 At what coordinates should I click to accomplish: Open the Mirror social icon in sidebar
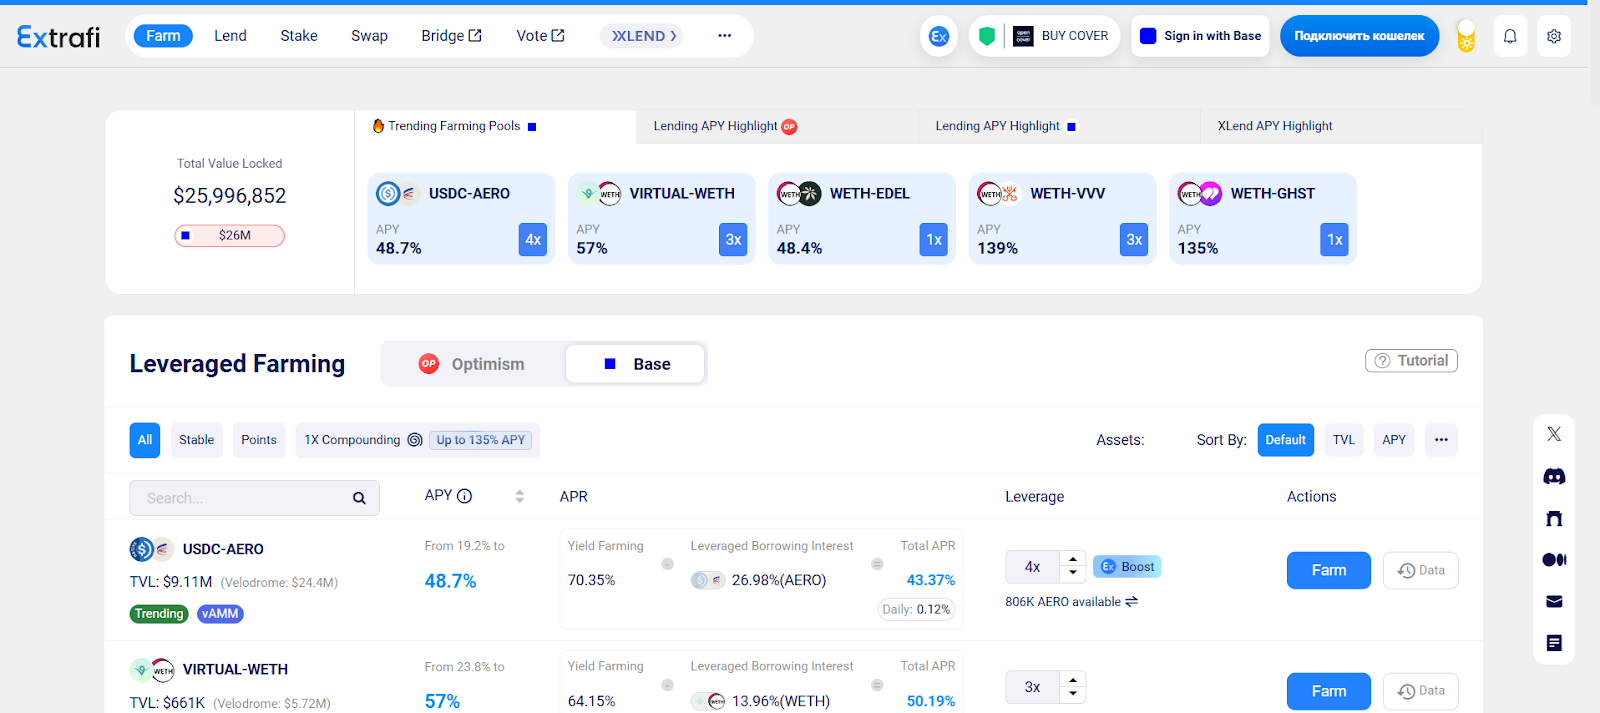[x=1554, y=518]
